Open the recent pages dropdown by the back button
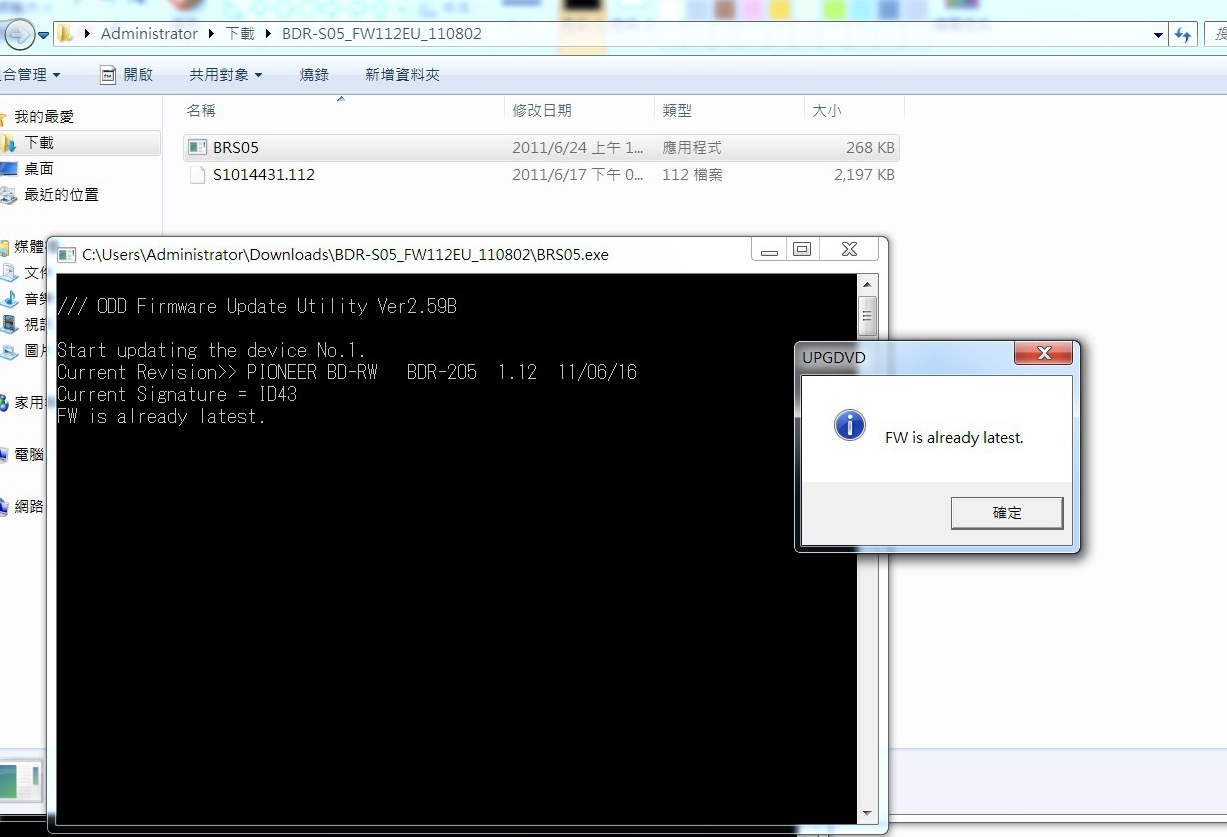Screen dimensions: 1227x837 pyautogui.click(x=44, y=36)
